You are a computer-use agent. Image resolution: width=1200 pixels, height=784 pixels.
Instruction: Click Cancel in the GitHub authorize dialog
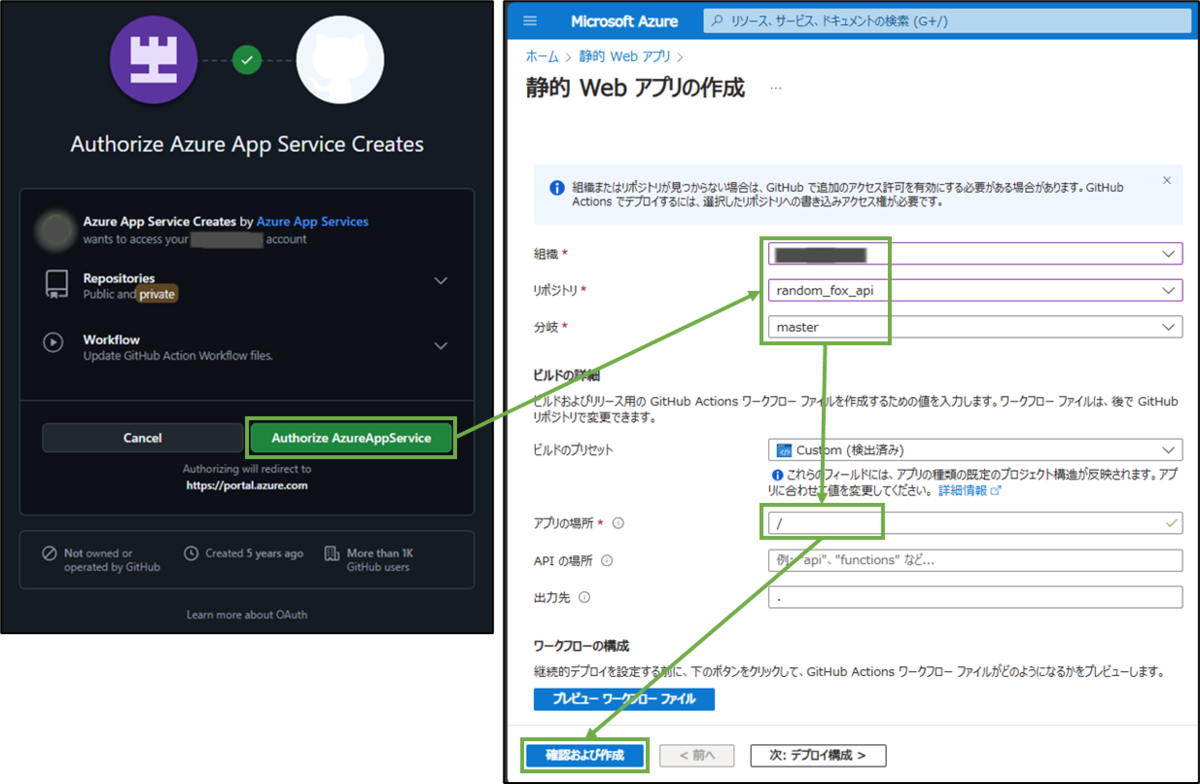coord(143,438)
